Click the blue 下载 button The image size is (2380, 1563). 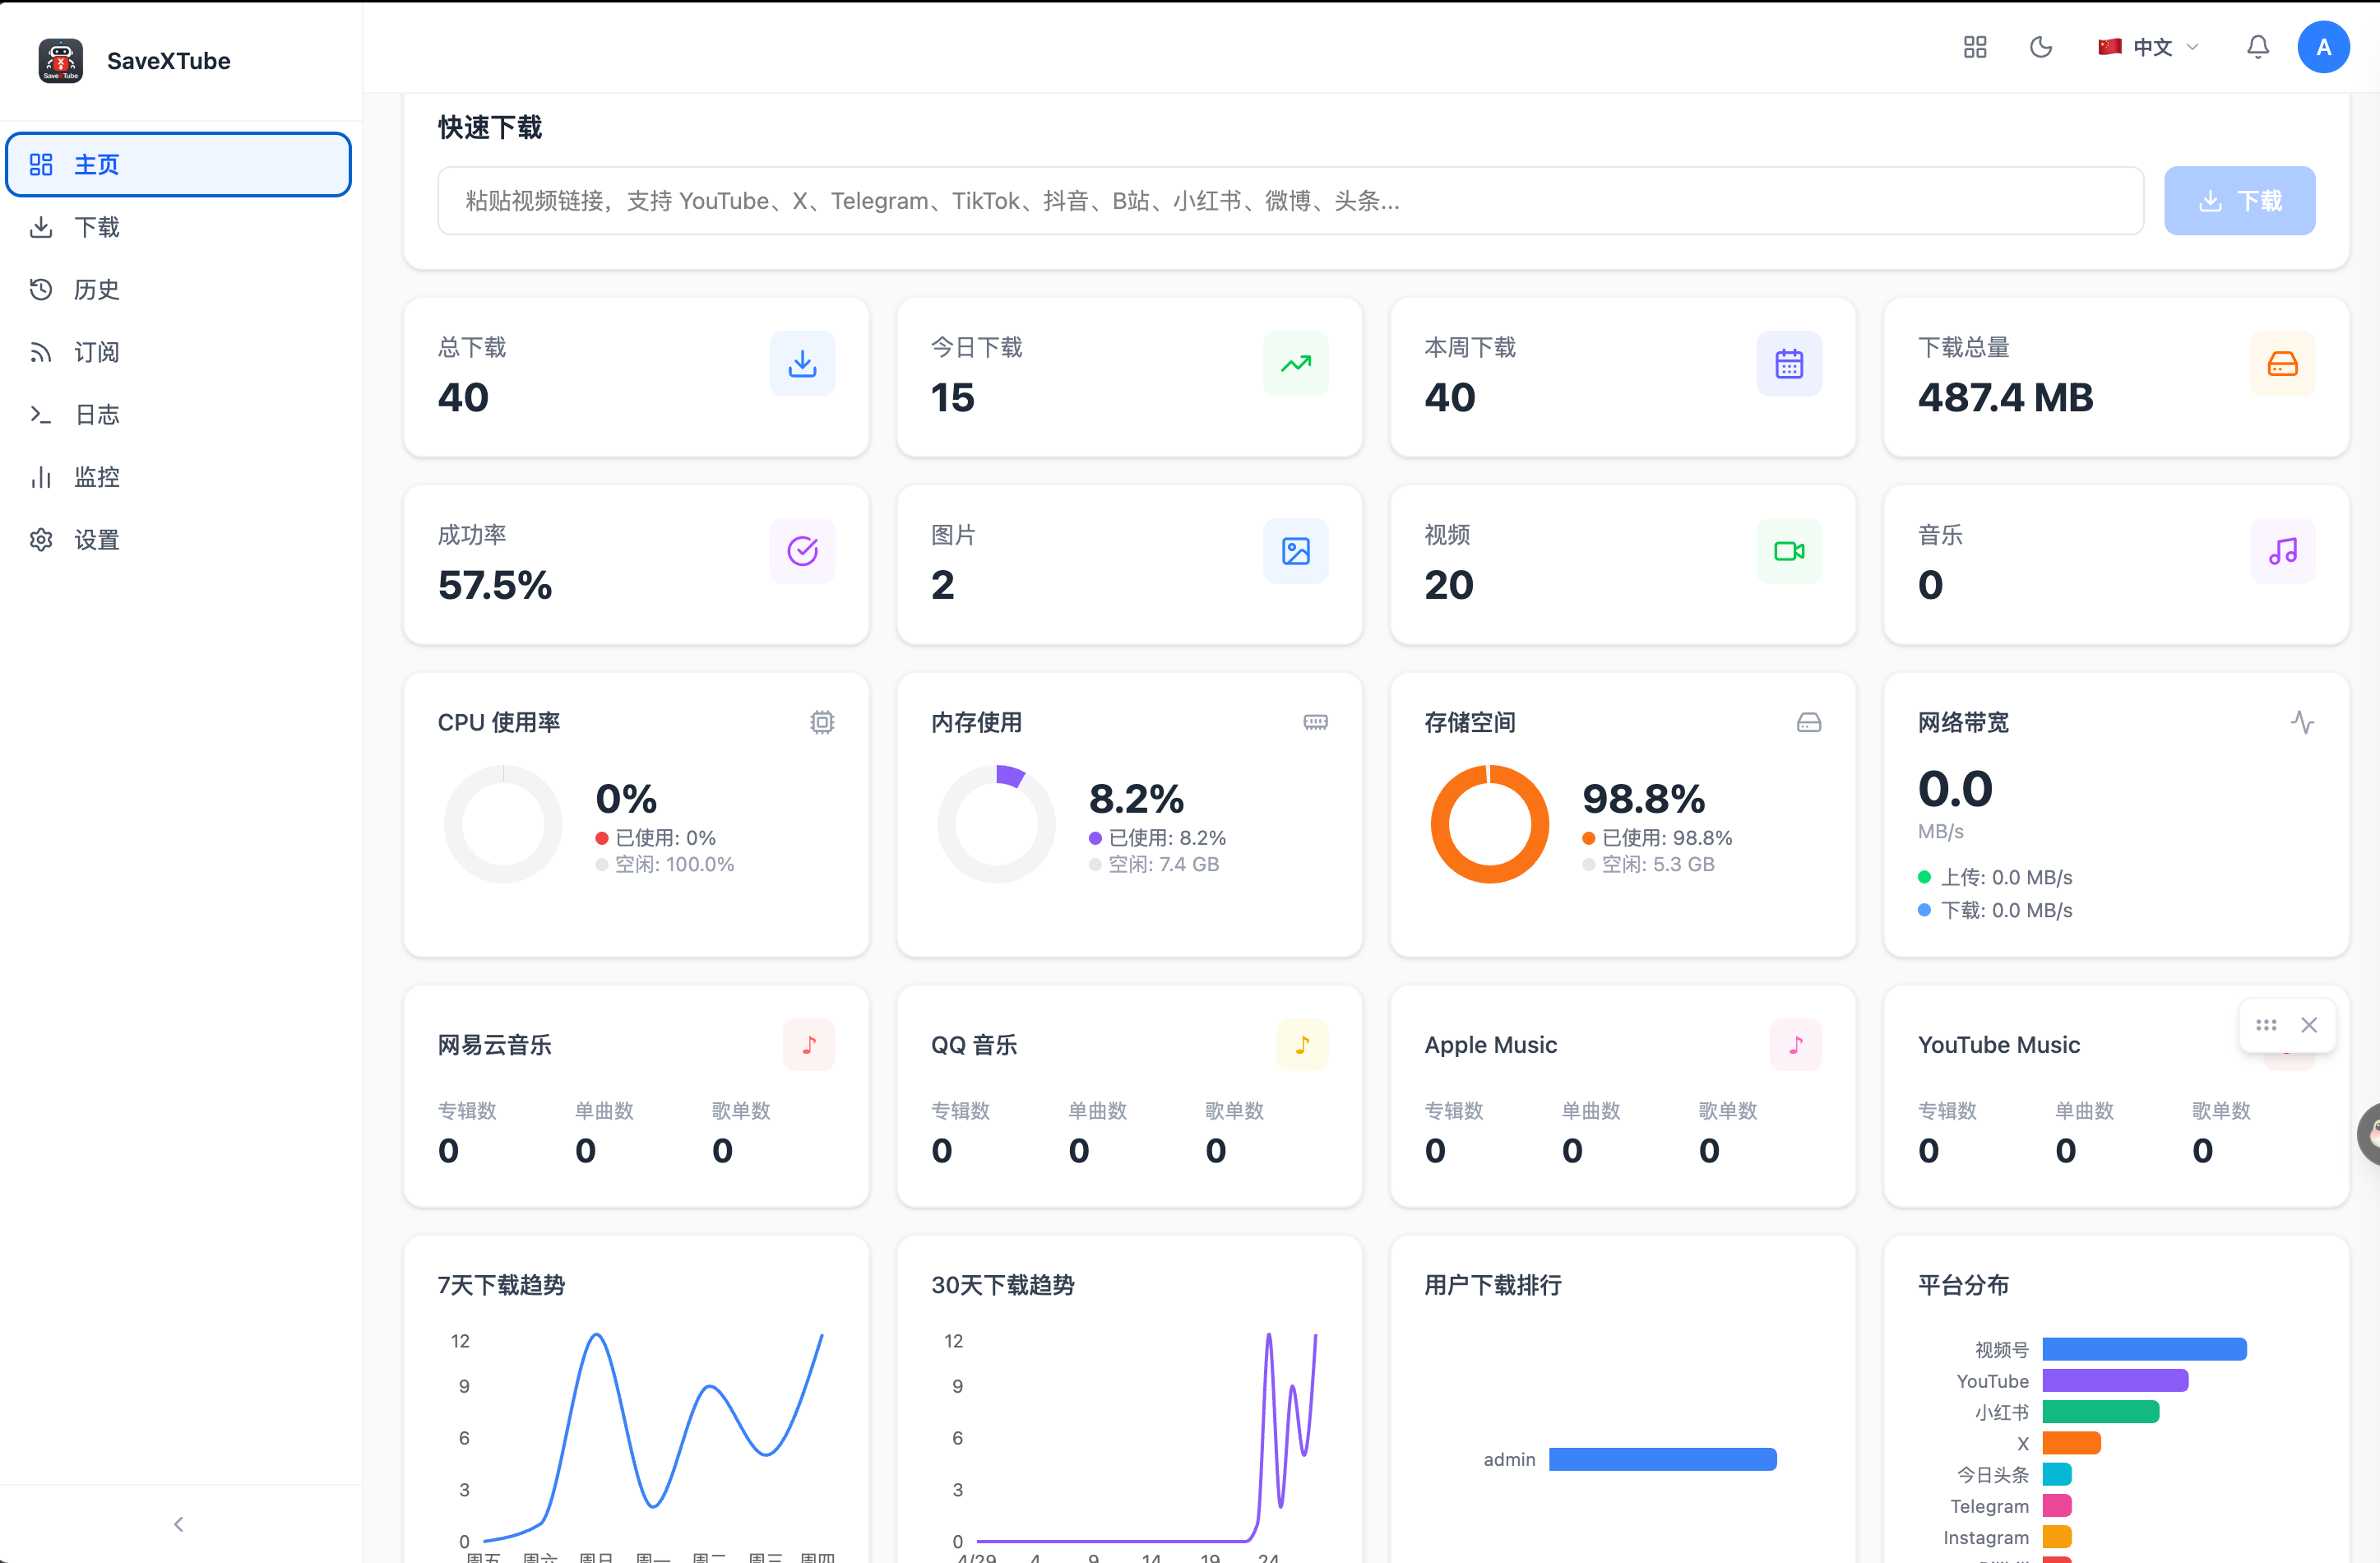click(2239, 201)
